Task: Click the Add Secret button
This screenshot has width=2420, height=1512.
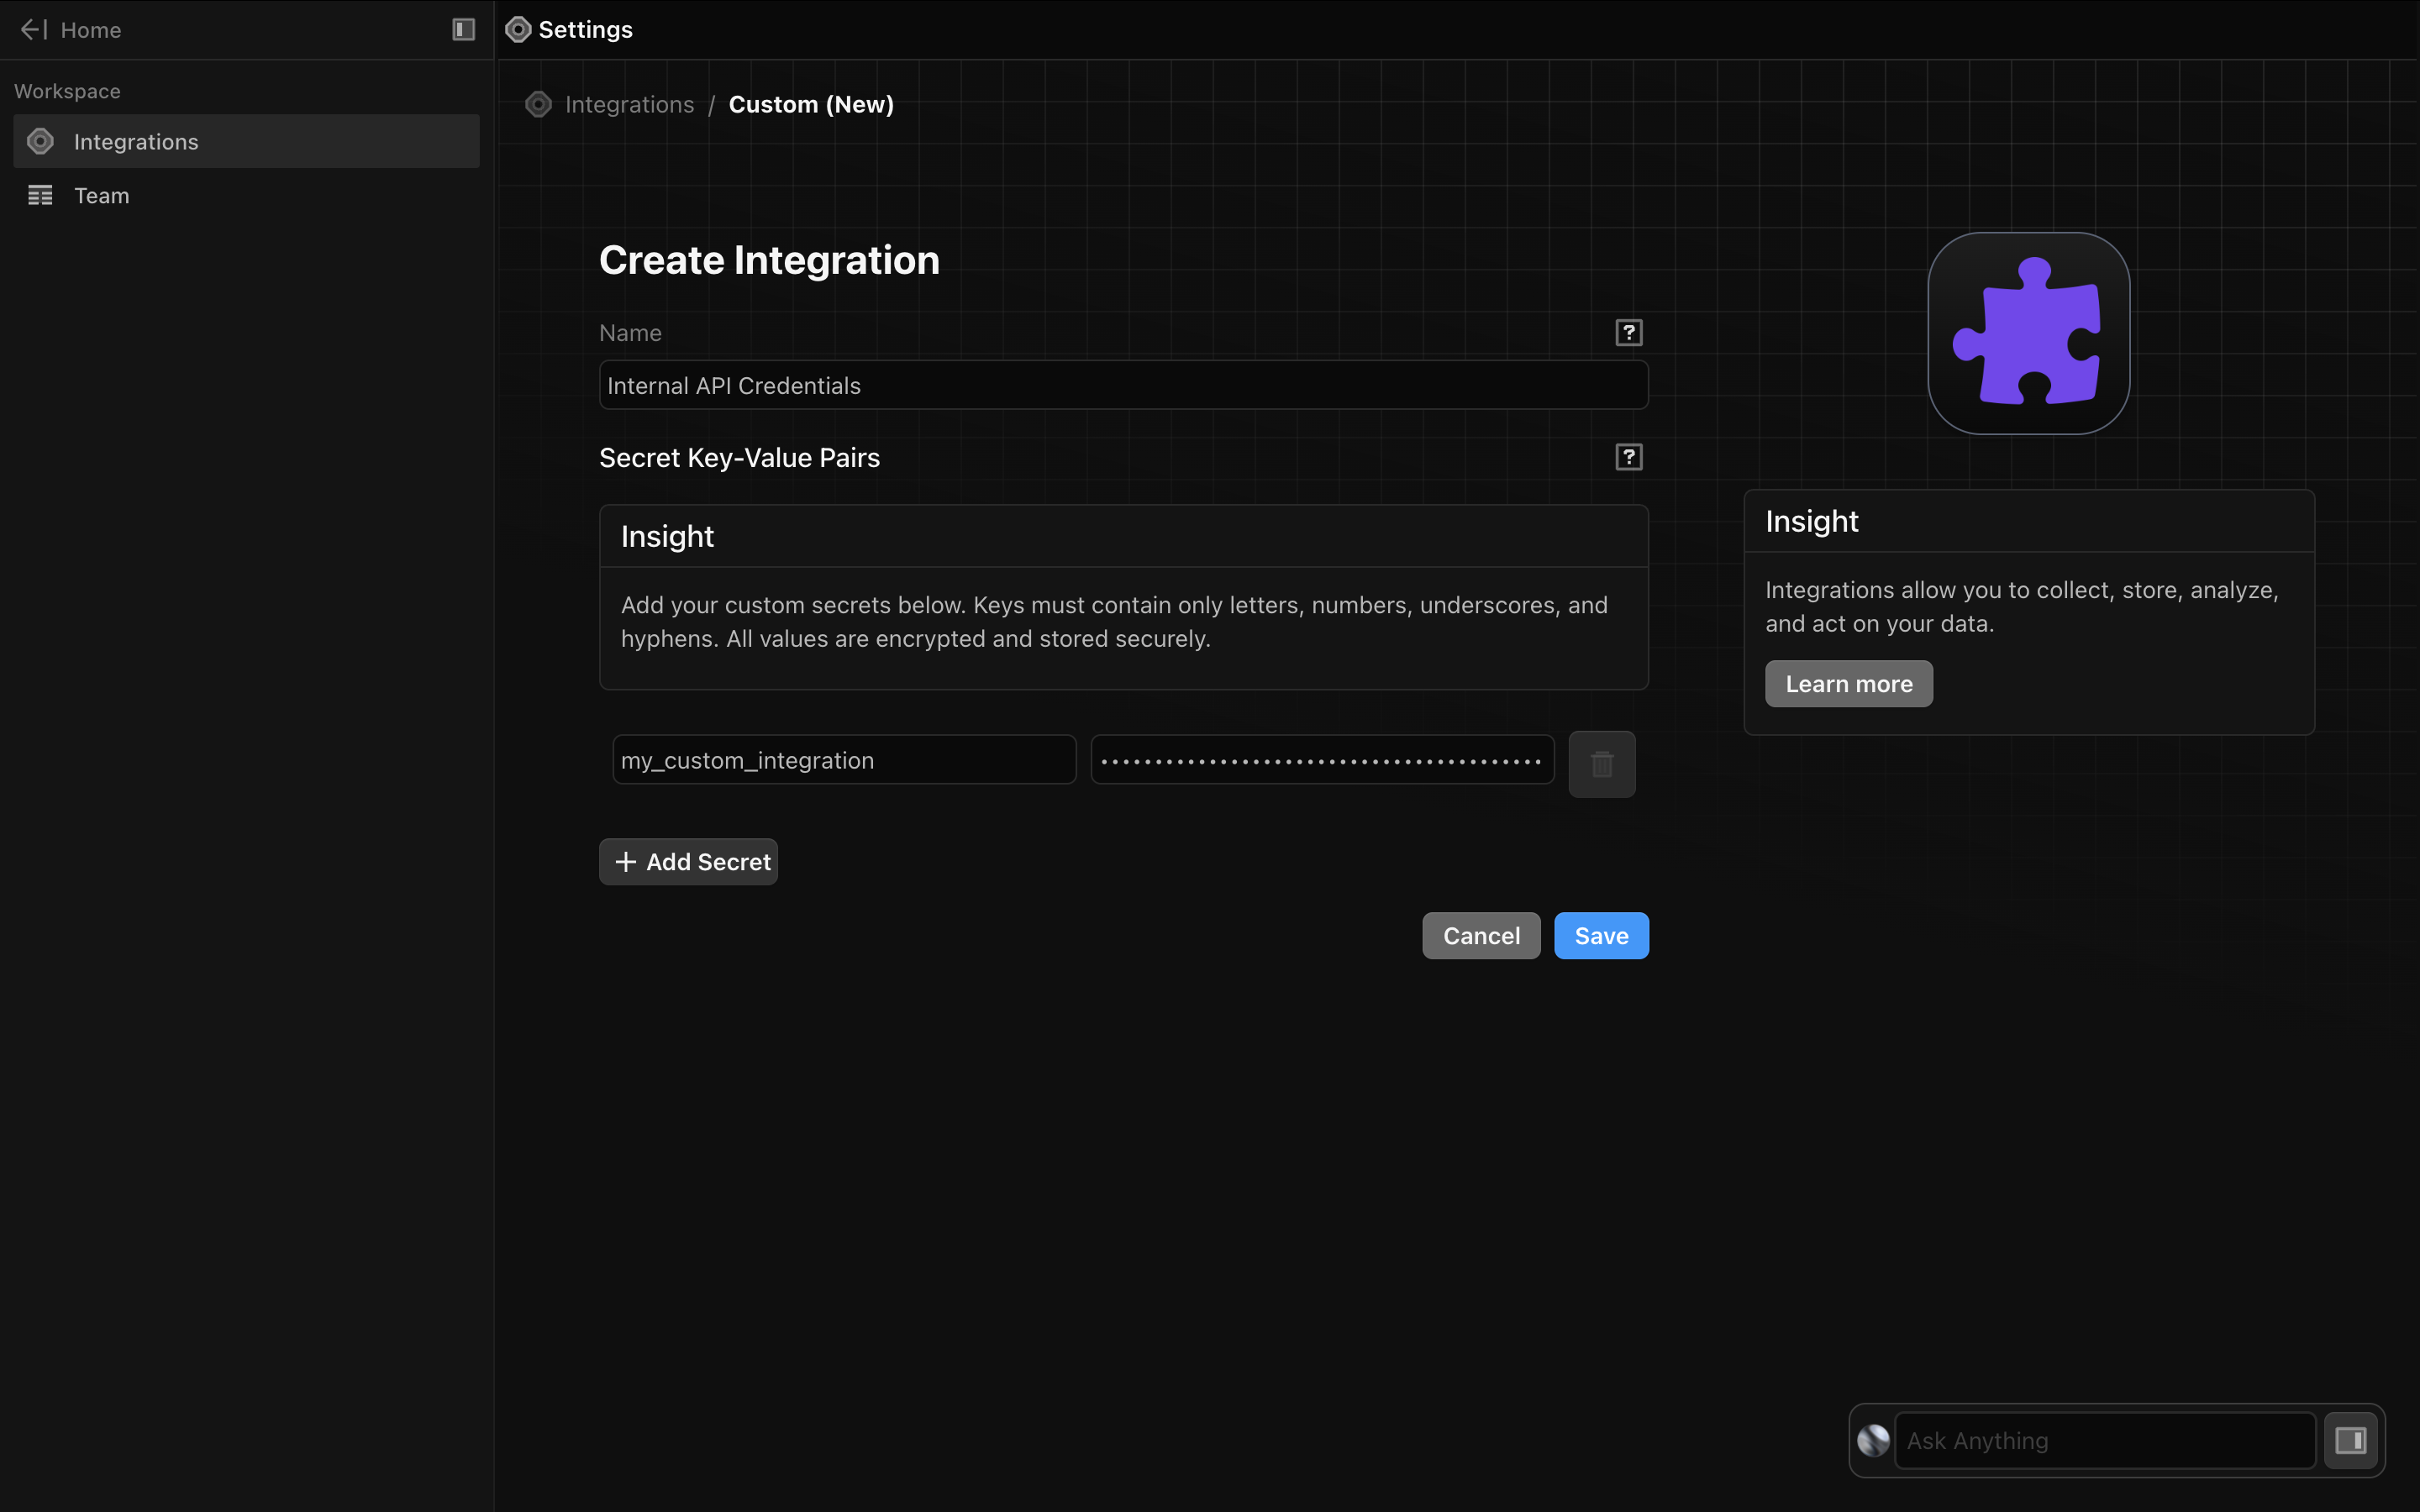Action: click(688, 862)
